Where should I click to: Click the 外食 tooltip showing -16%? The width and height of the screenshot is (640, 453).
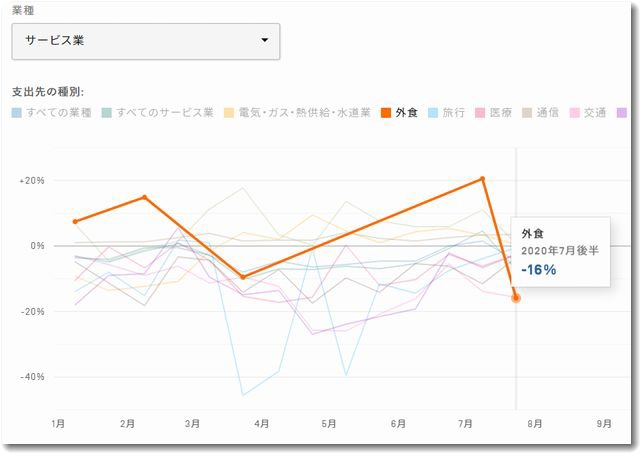point(559,251)
